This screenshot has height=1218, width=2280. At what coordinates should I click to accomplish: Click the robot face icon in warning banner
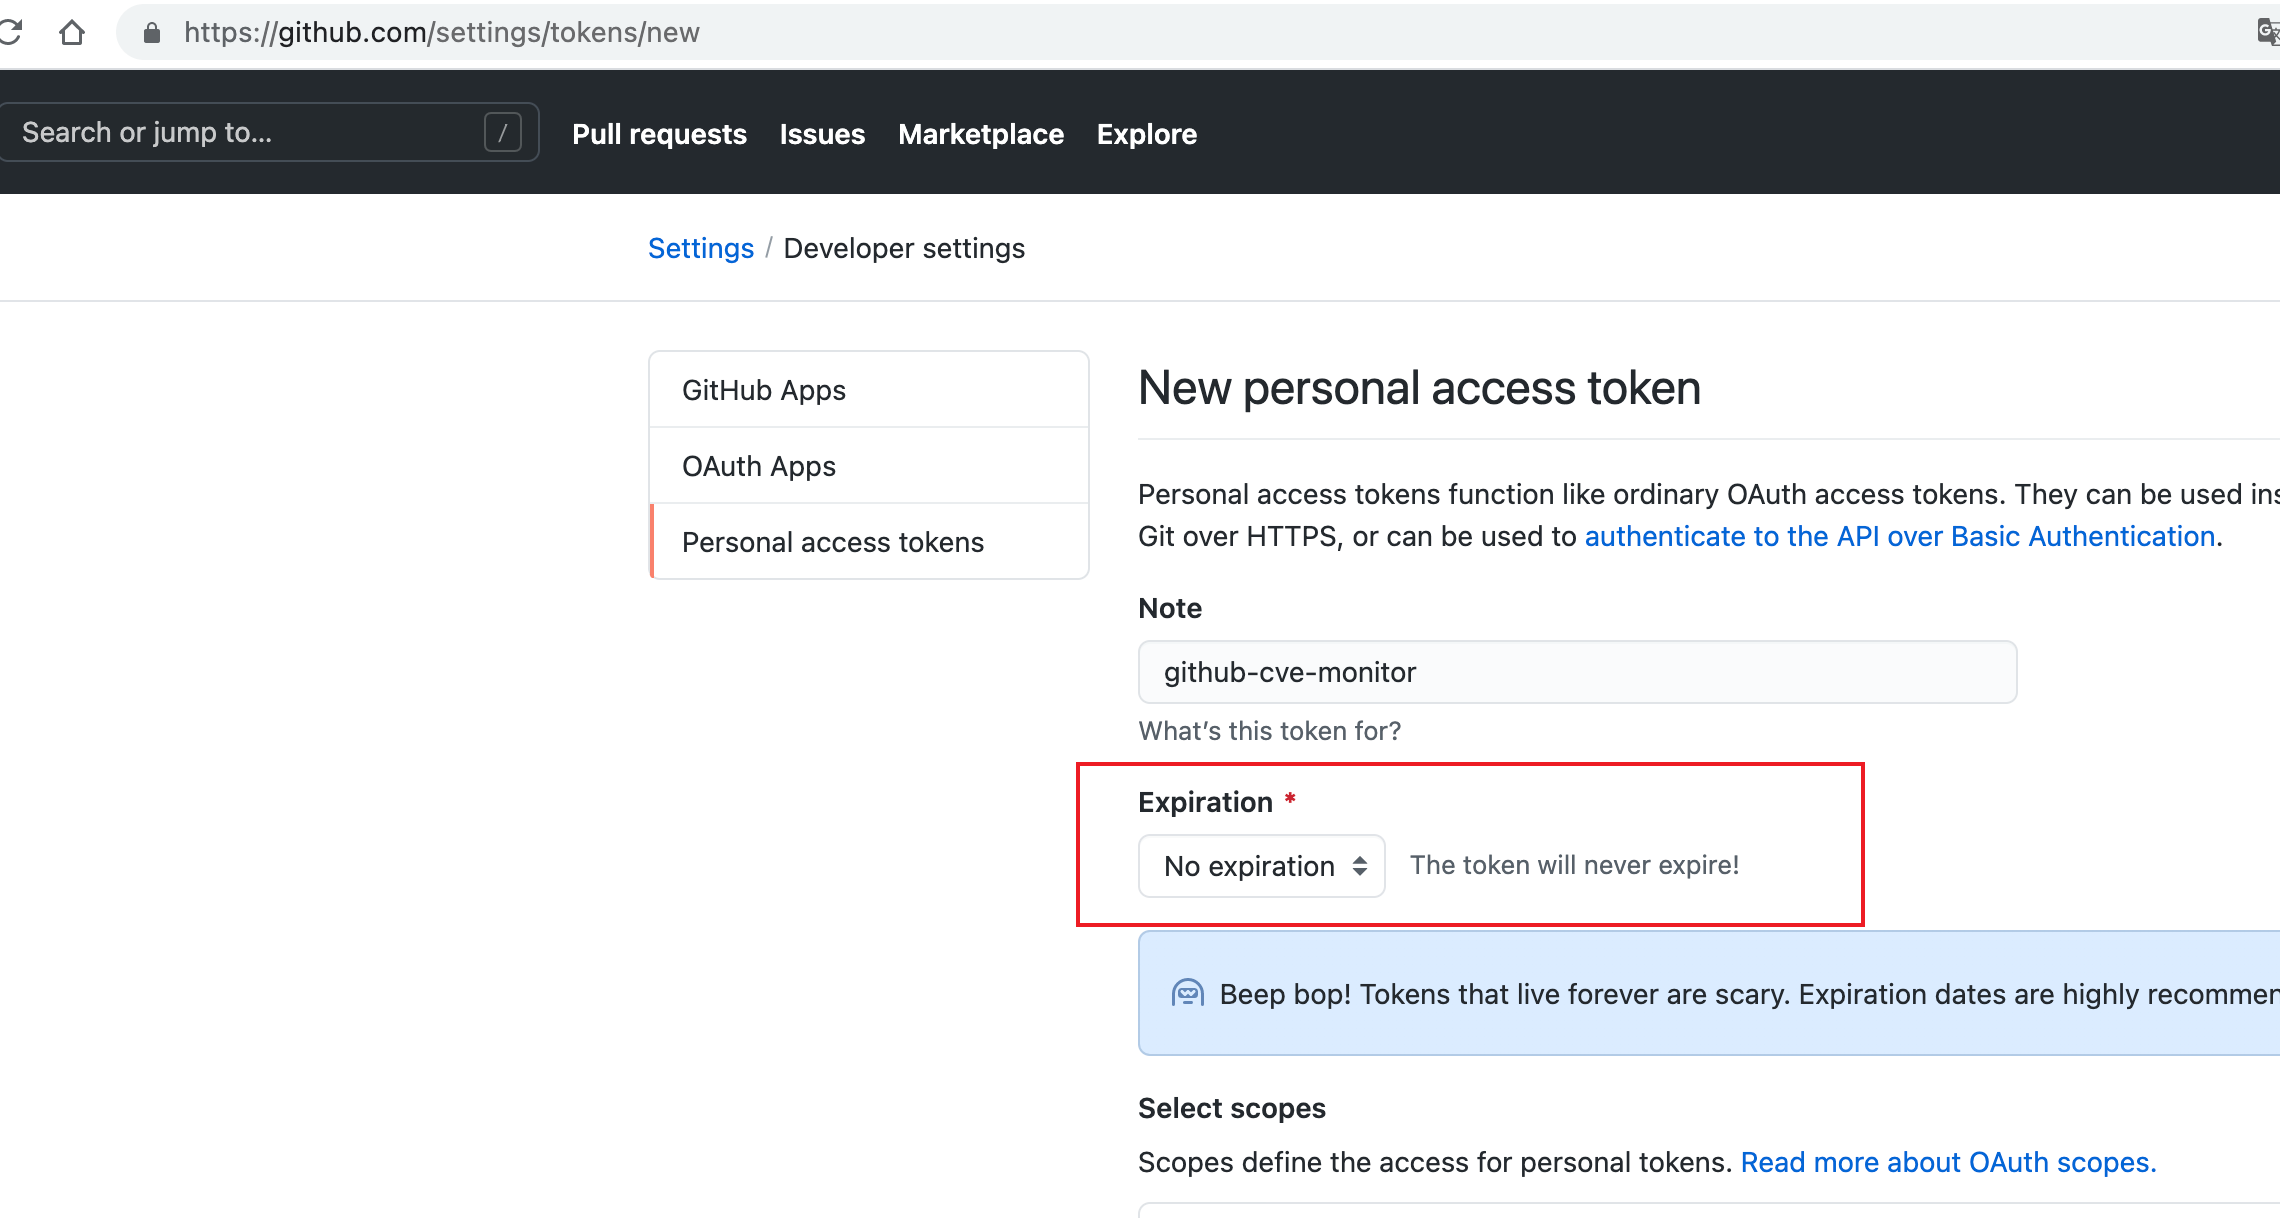click(x=1188, y=992)
